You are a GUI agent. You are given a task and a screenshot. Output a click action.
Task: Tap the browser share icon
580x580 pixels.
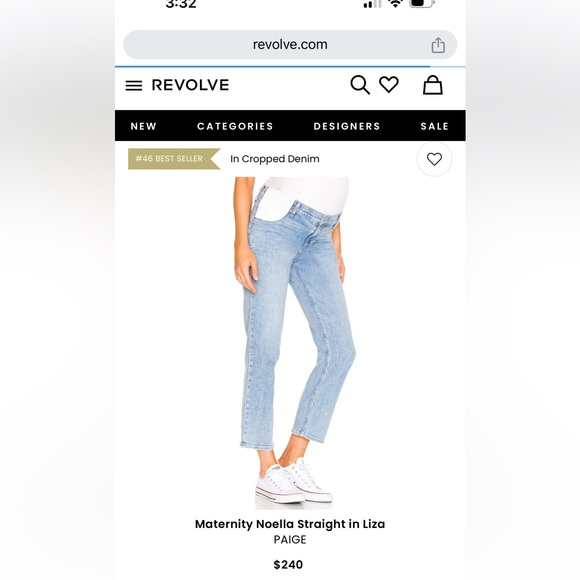click(x=438, y=45)
